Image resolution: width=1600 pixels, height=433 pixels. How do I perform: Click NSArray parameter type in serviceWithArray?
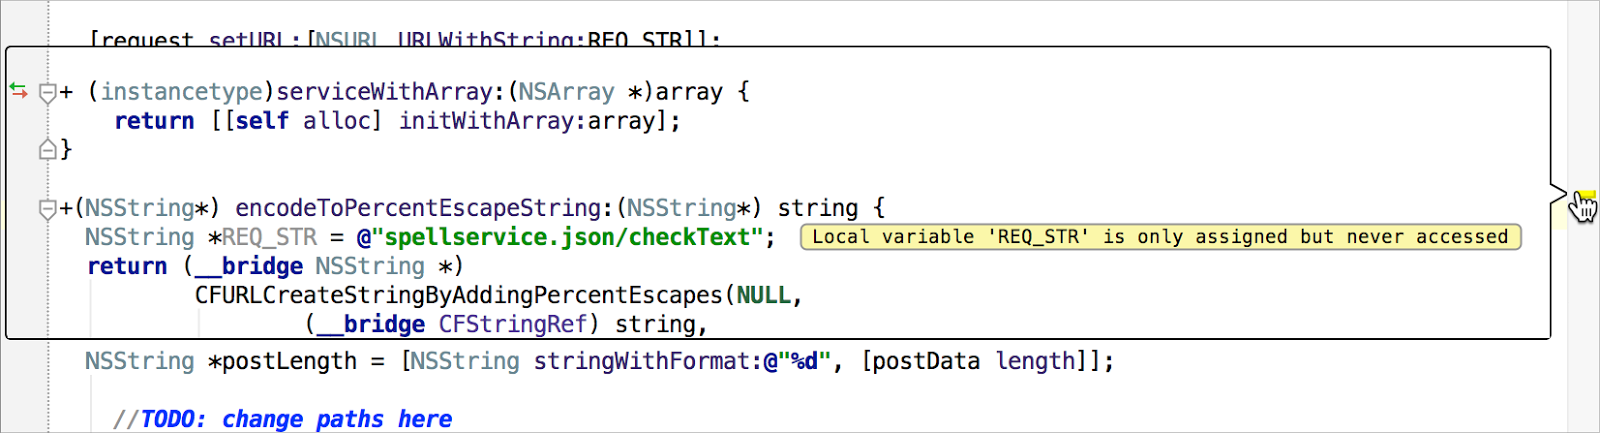click(x=566, y=92)
